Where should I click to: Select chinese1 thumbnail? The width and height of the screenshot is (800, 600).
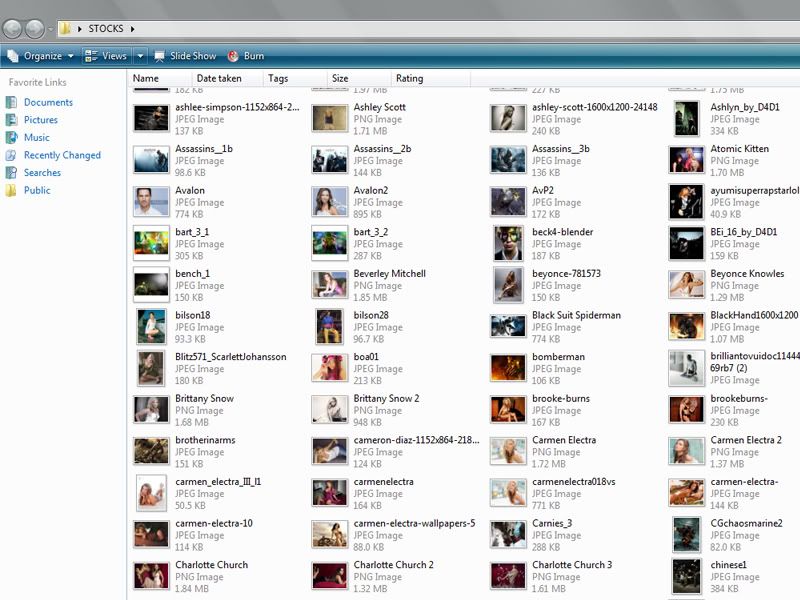(x=687, y=577)
